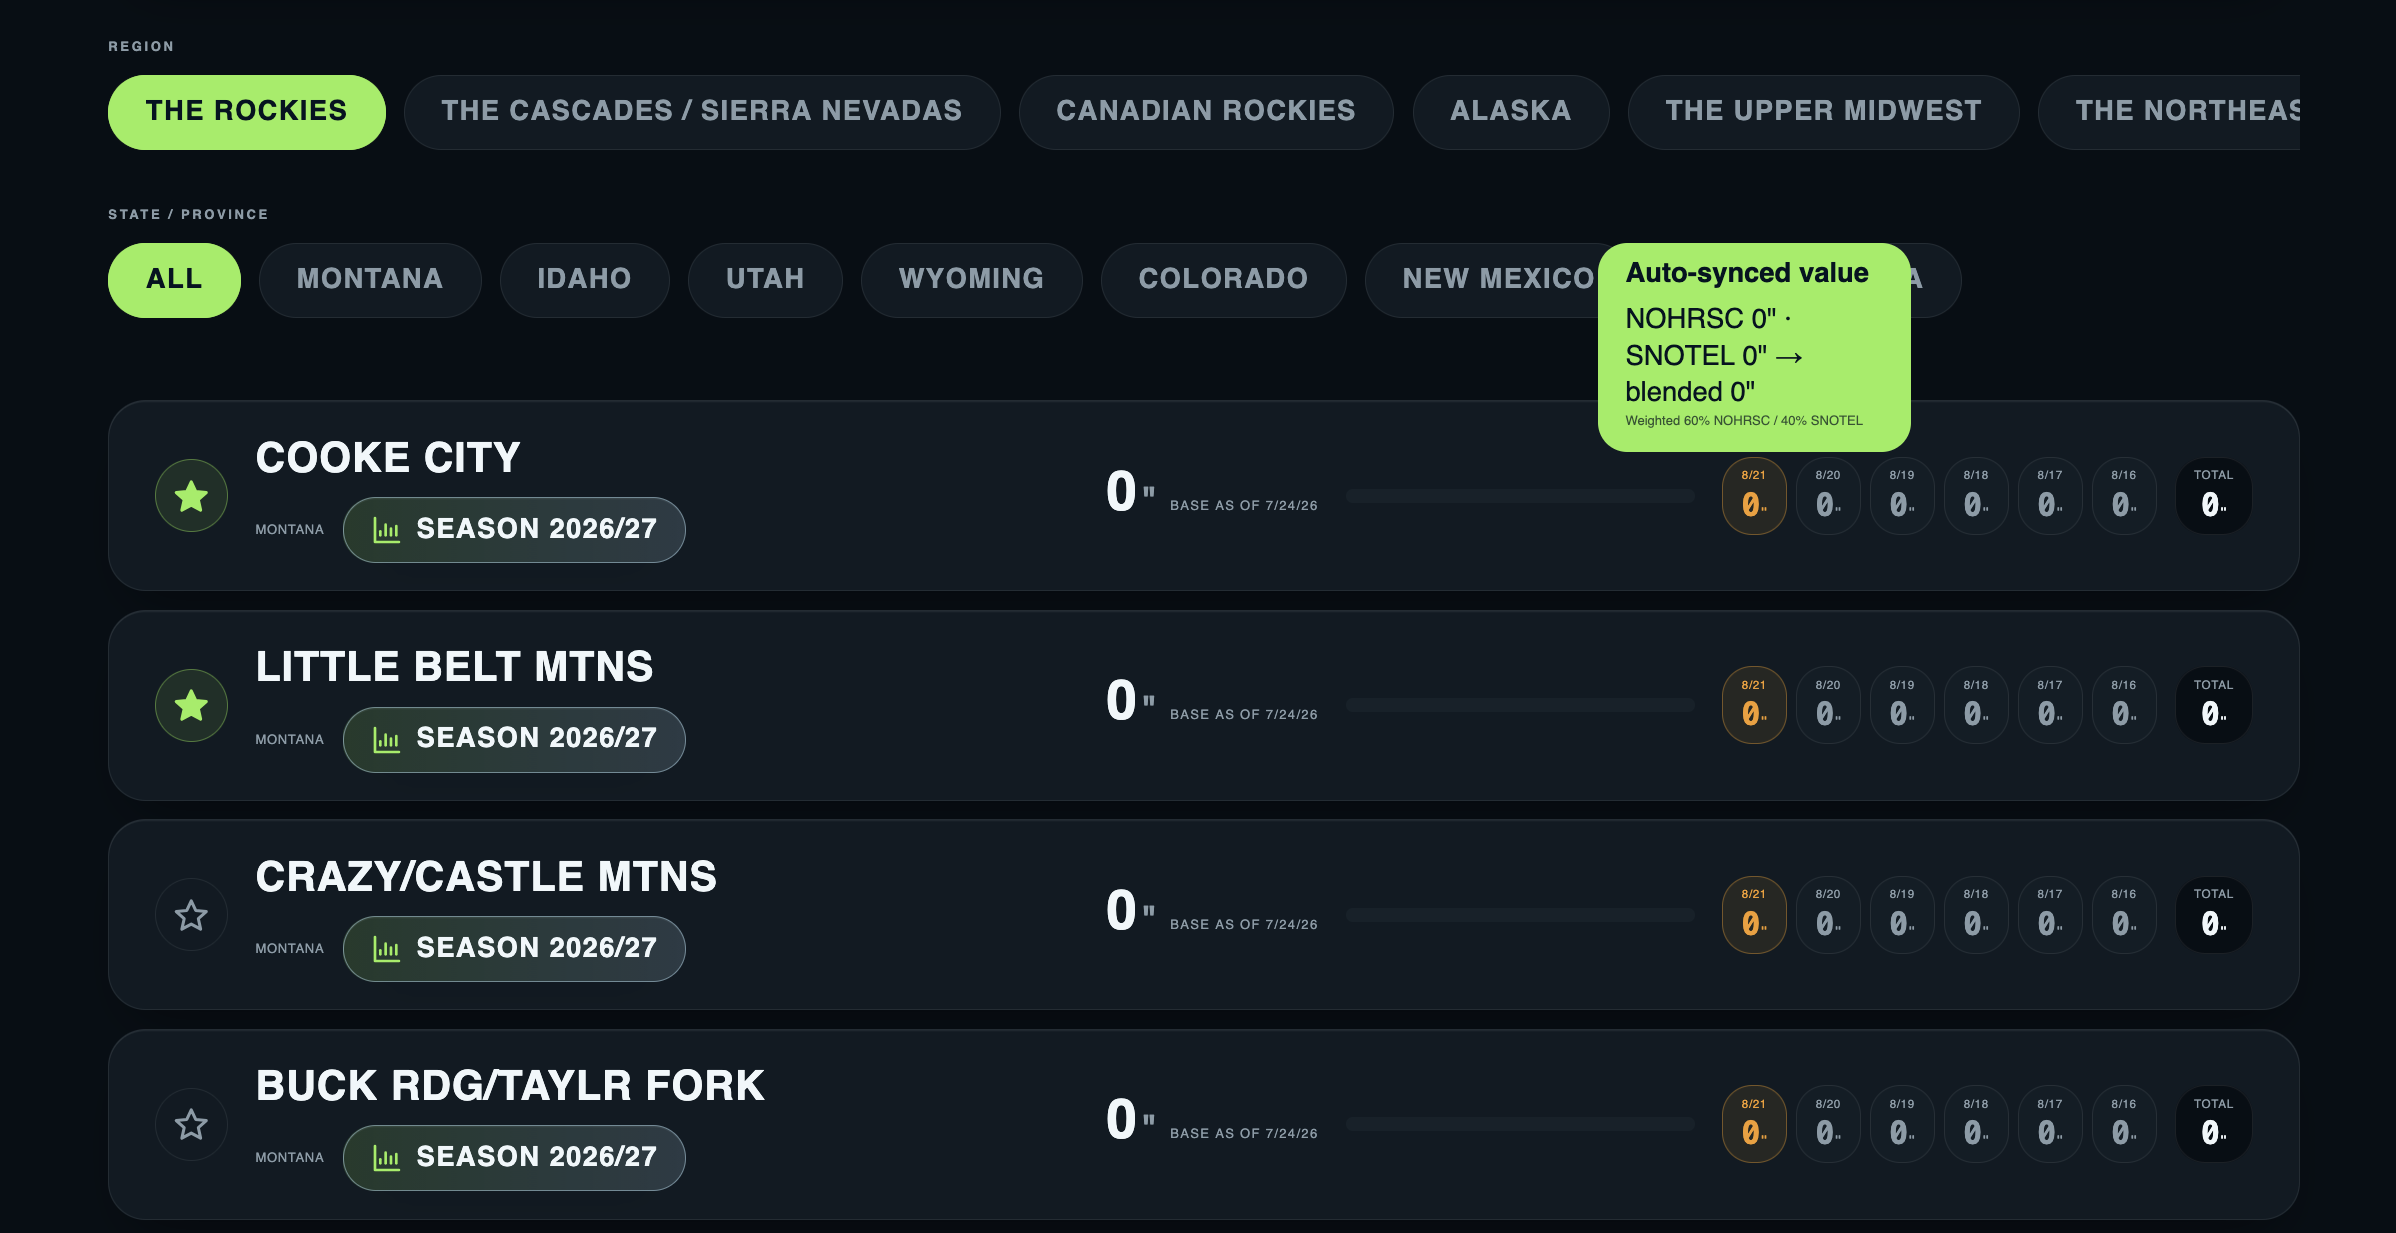Switch region to The Cascades / Sierra Nevadas

(702, 112)
